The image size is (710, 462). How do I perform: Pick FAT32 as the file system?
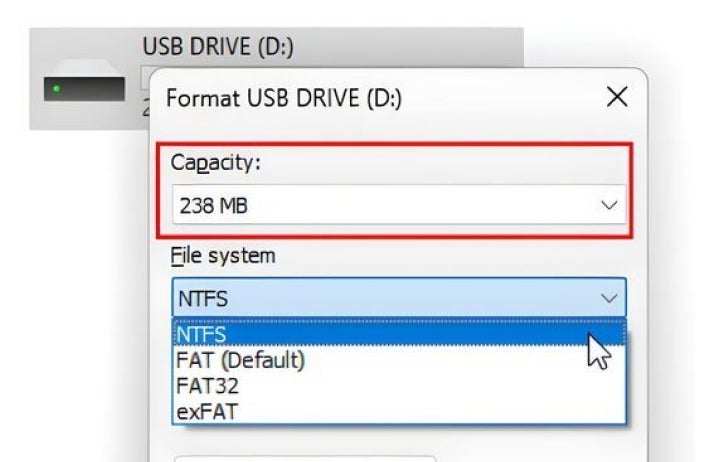coord(207,385)
